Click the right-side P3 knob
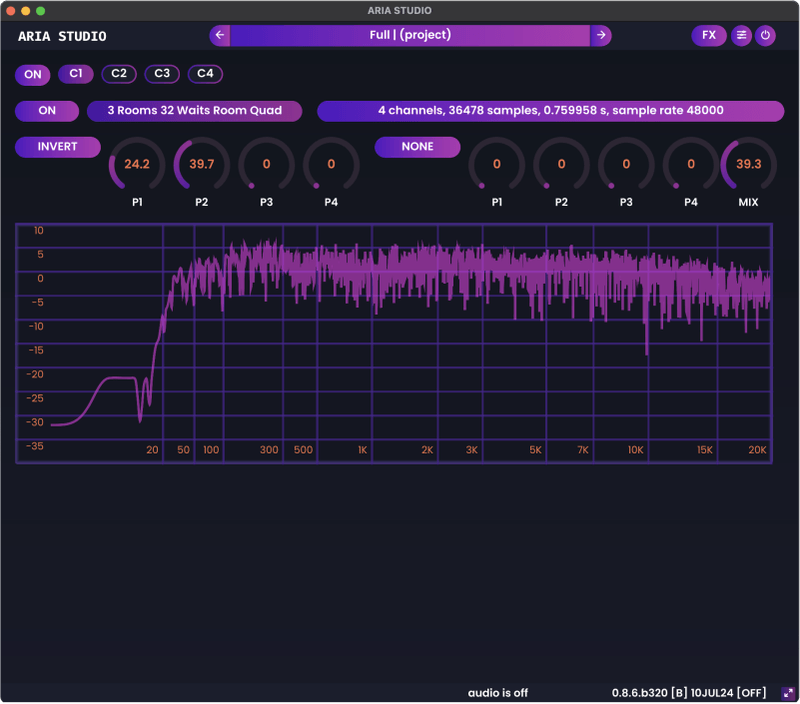This screenshot has width=800, height=704. click(626, 164)
